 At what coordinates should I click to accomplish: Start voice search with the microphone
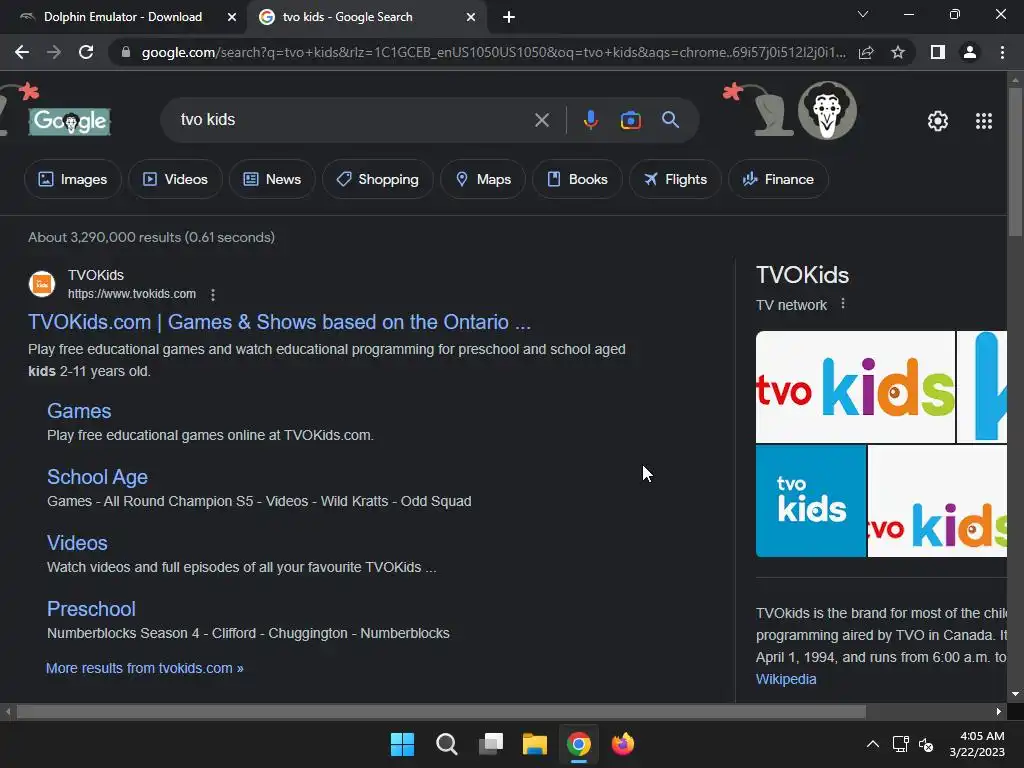[590, 120]
